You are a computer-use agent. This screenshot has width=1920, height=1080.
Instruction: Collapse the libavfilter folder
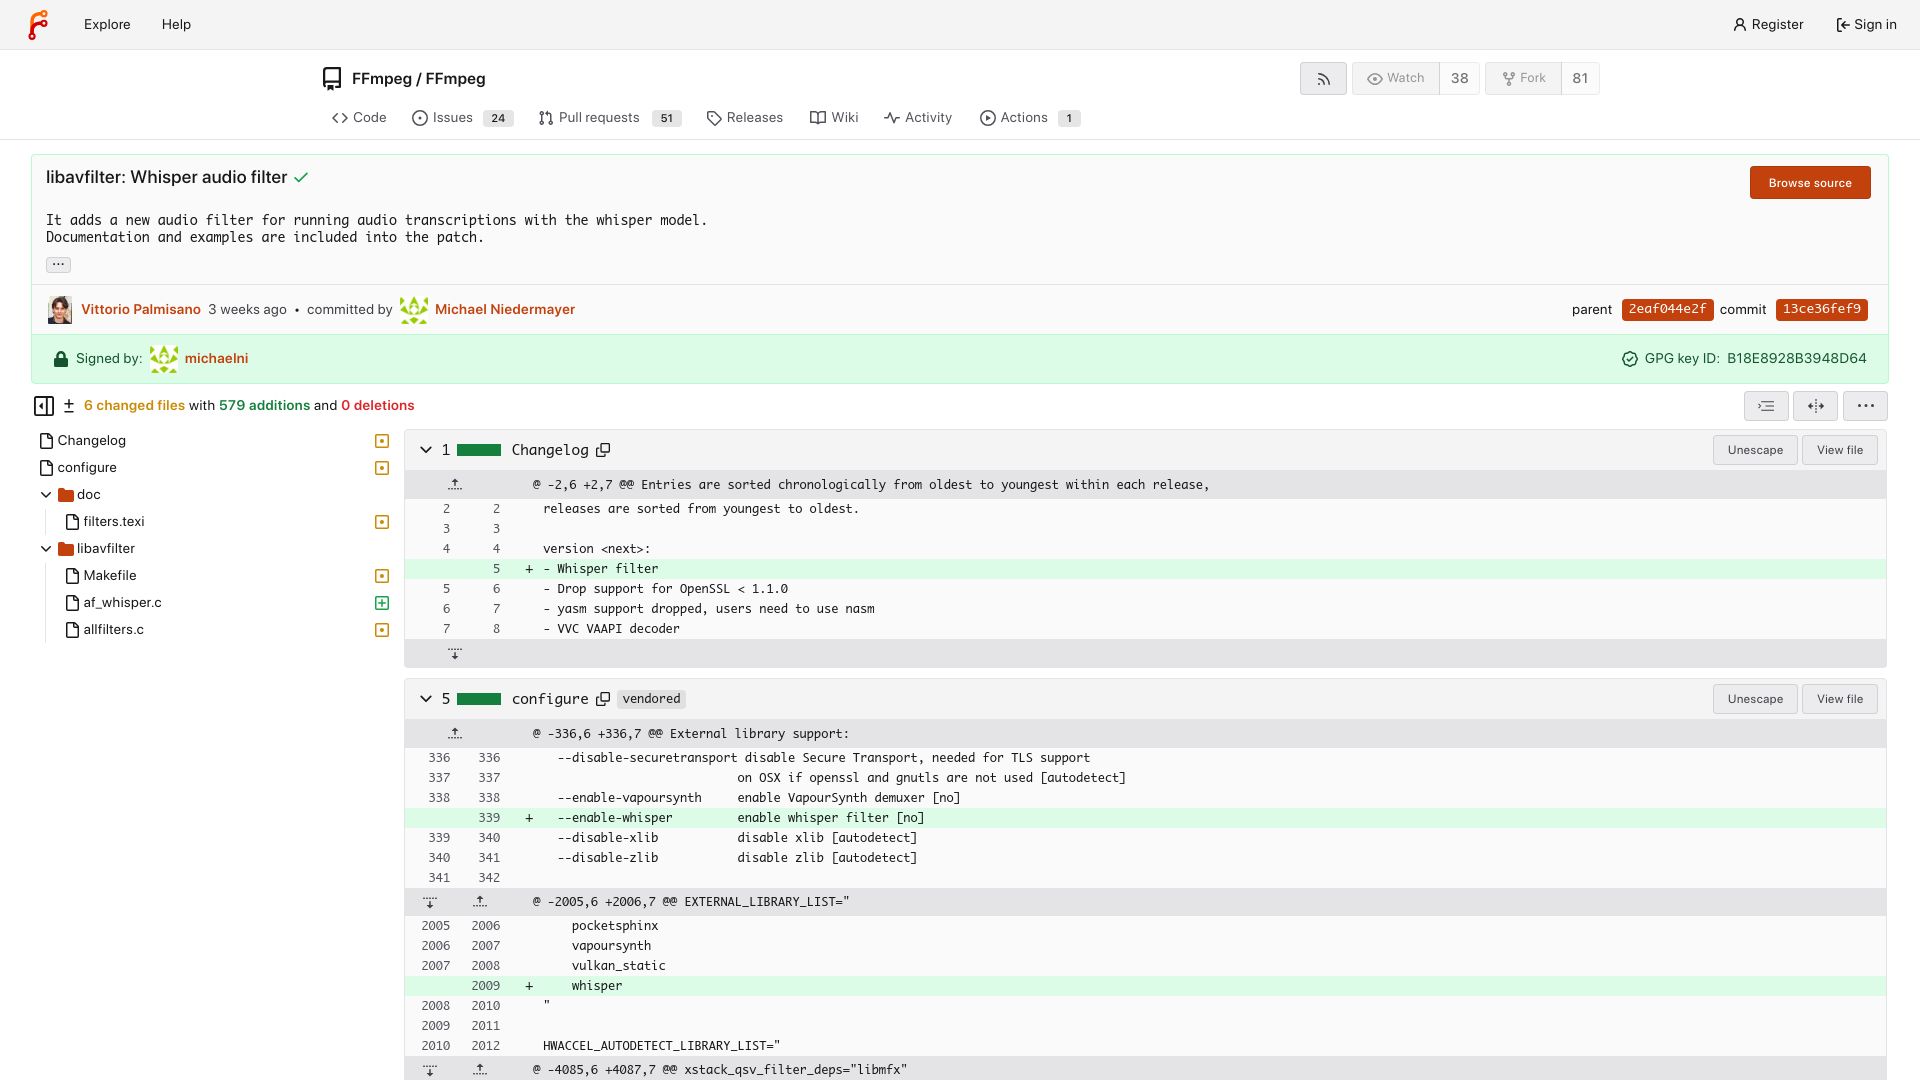[x=46, y=549]
